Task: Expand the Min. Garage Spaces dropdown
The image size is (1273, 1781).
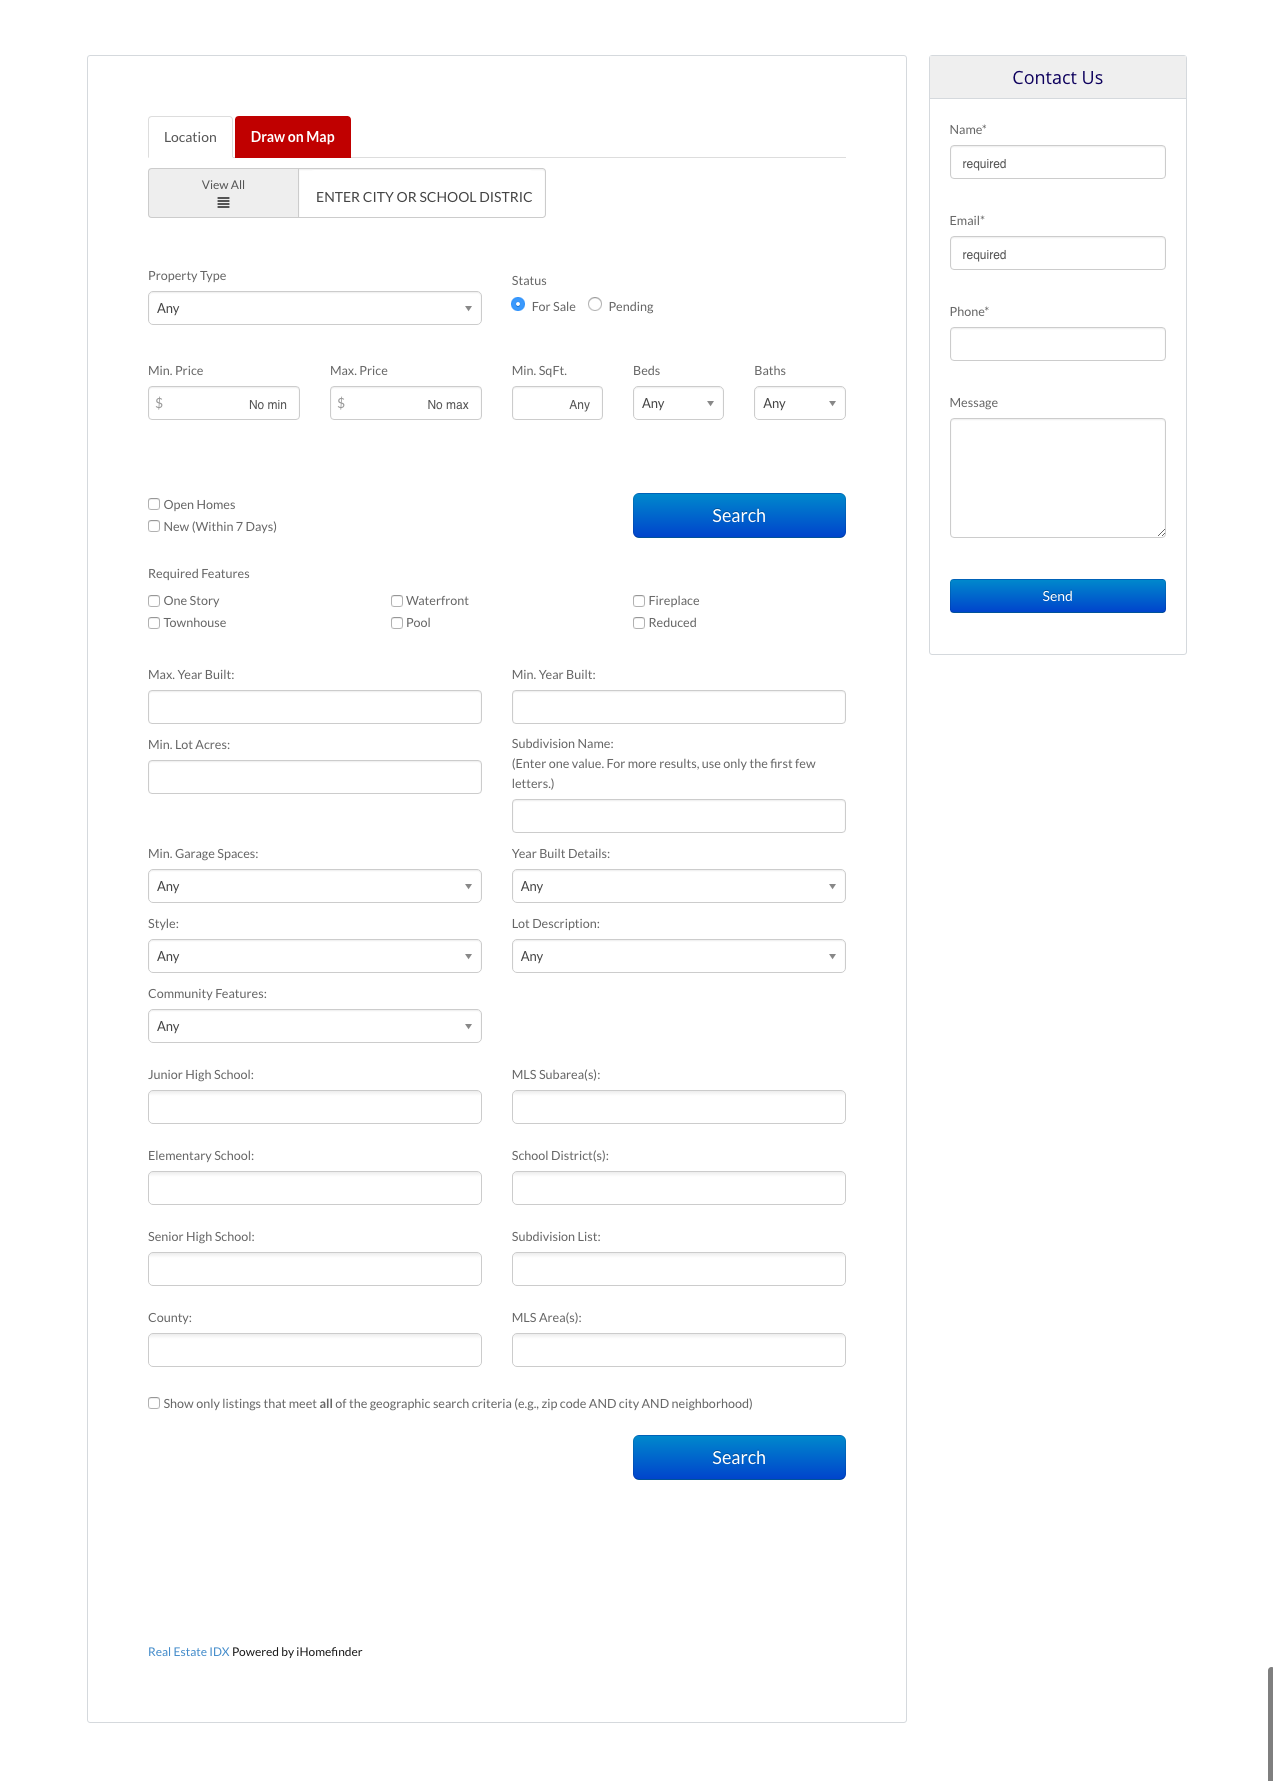Action: coord(314,886)
